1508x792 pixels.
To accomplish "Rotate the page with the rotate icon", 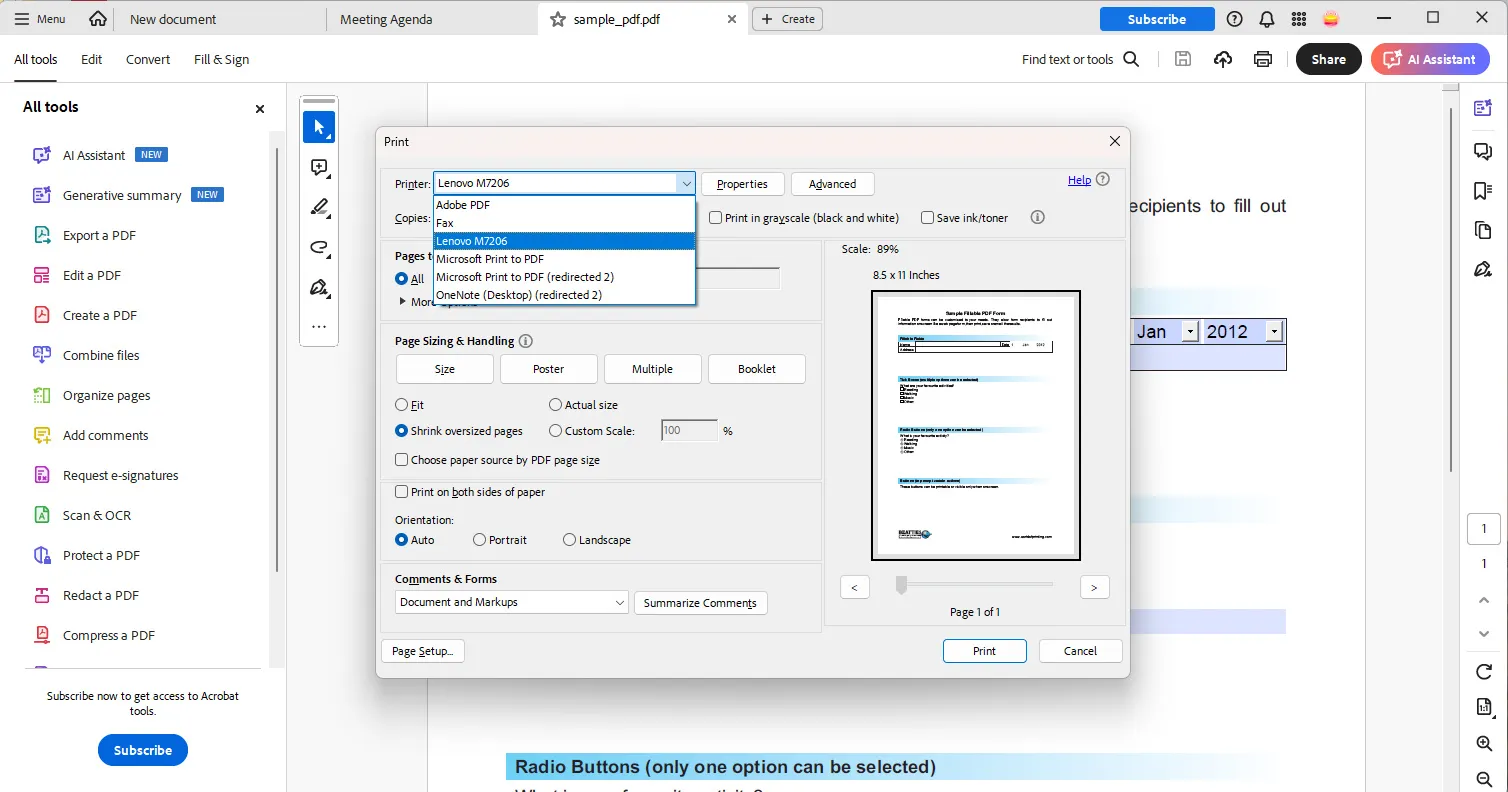I will point(1483,671).
